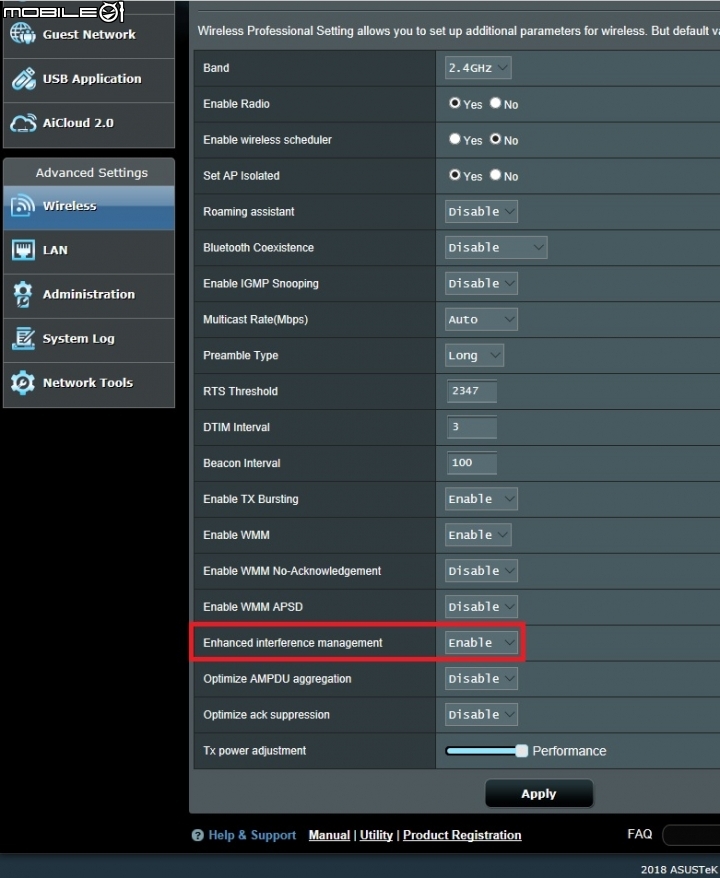The height and width of the screenshot is (878, 720).
Task: Open Guest Network menu item
Action: [x=89, y=35]
